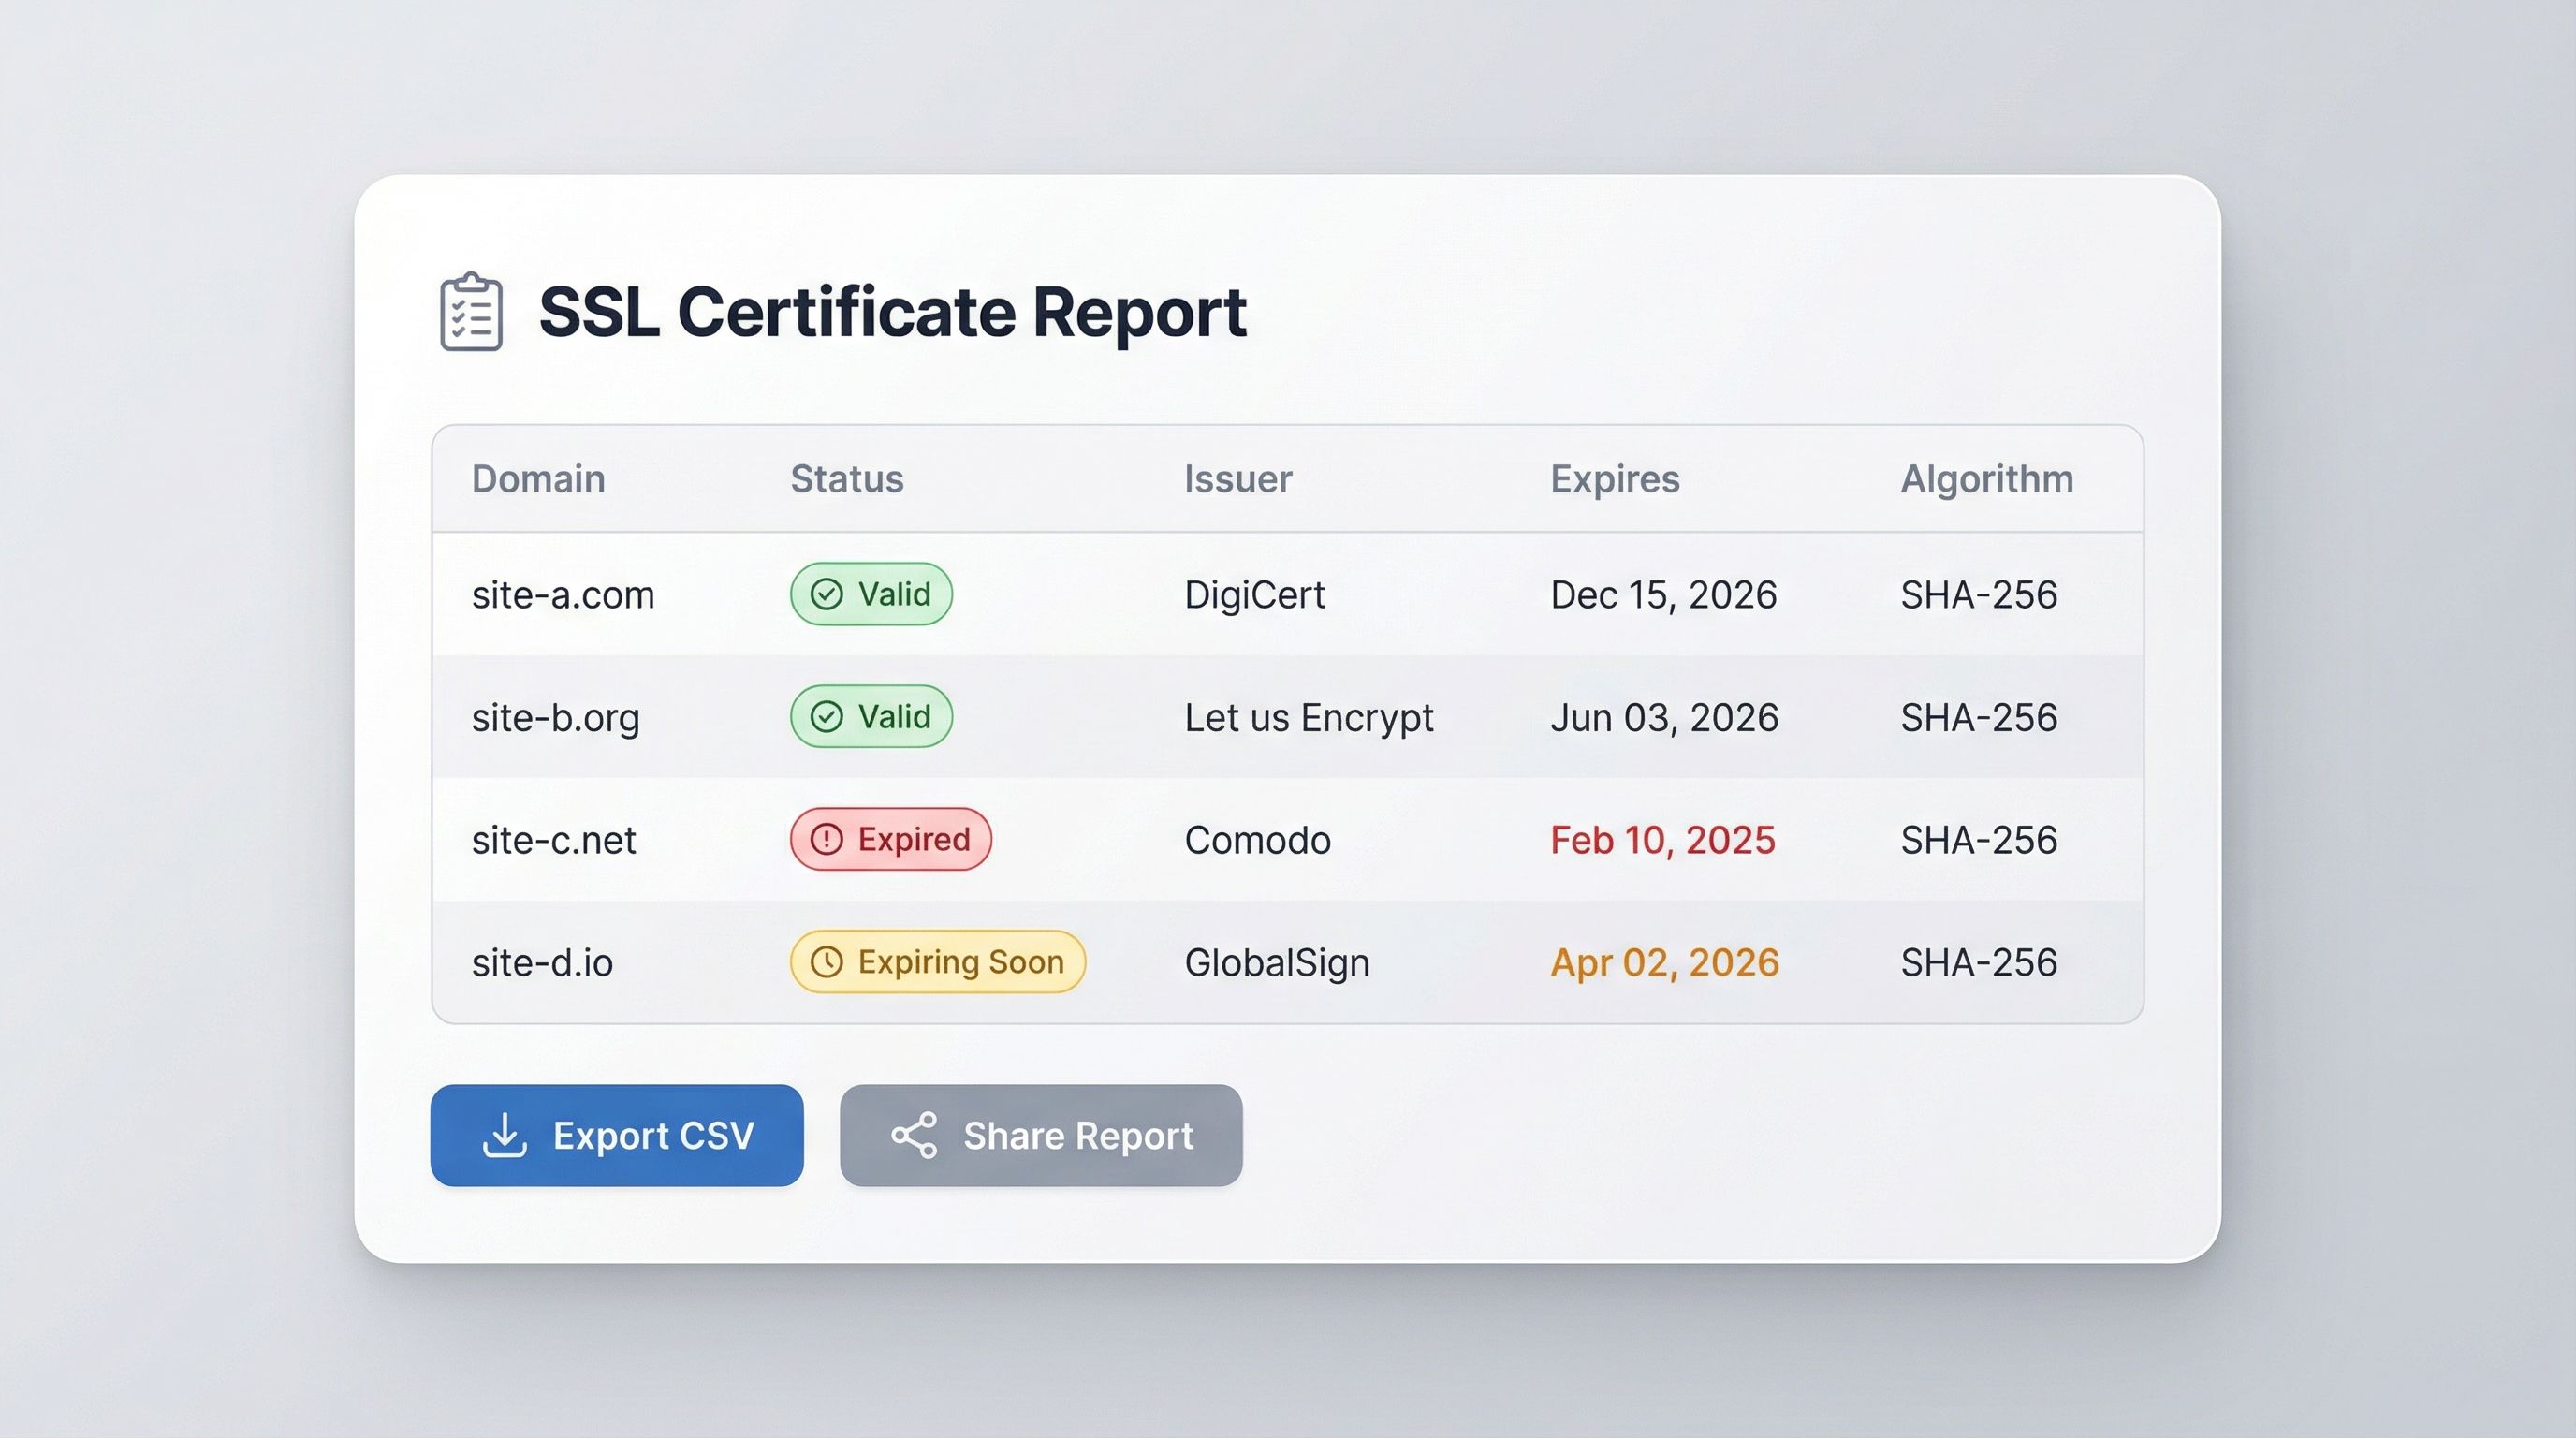The height and width of the screenshot is (1438, 2576).
Task: Click the Issuer column header
Action: pyautogui.click(x=1237, y=479)
